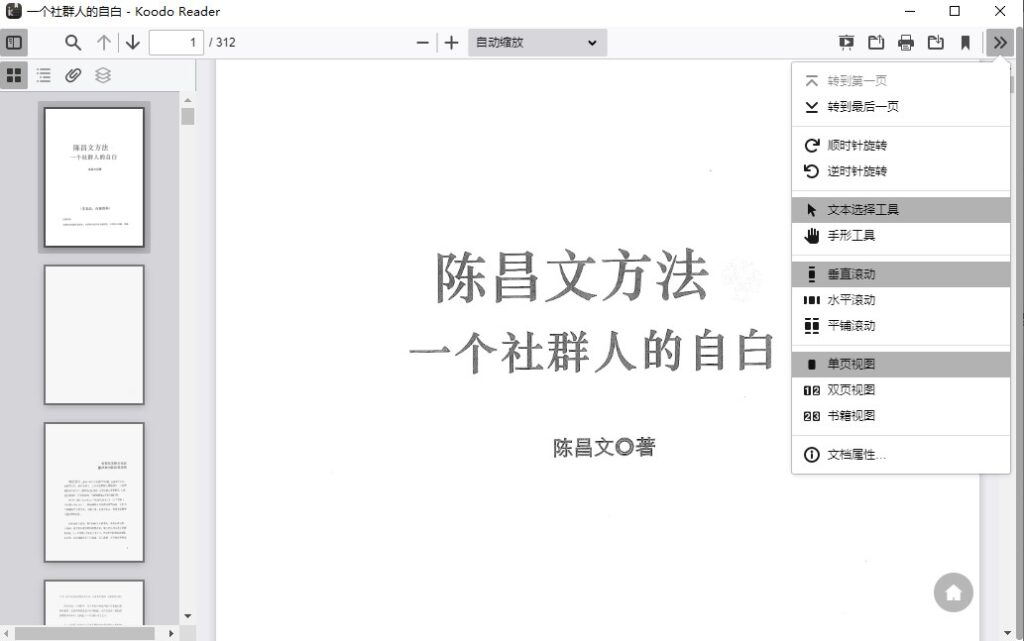Show layers in sidebar
This screenshot has width=1024, height=641.
coord(103,75)
